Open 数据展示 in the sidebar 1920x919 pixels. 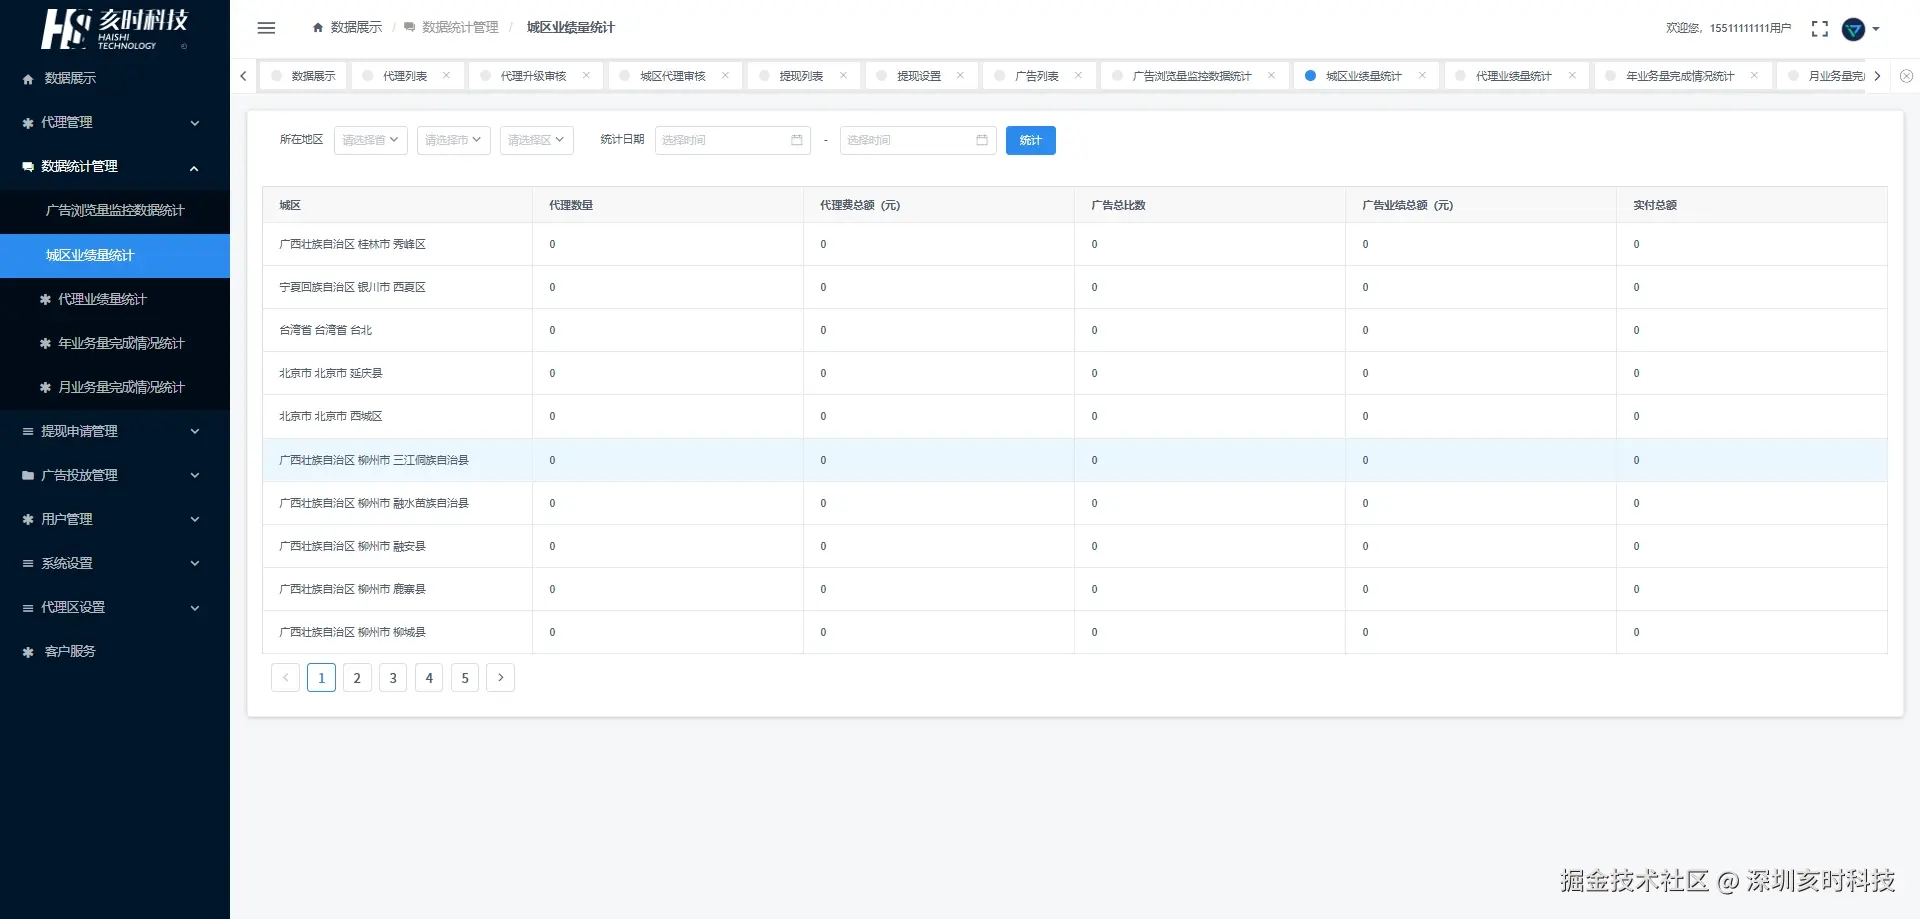point(115,78)
